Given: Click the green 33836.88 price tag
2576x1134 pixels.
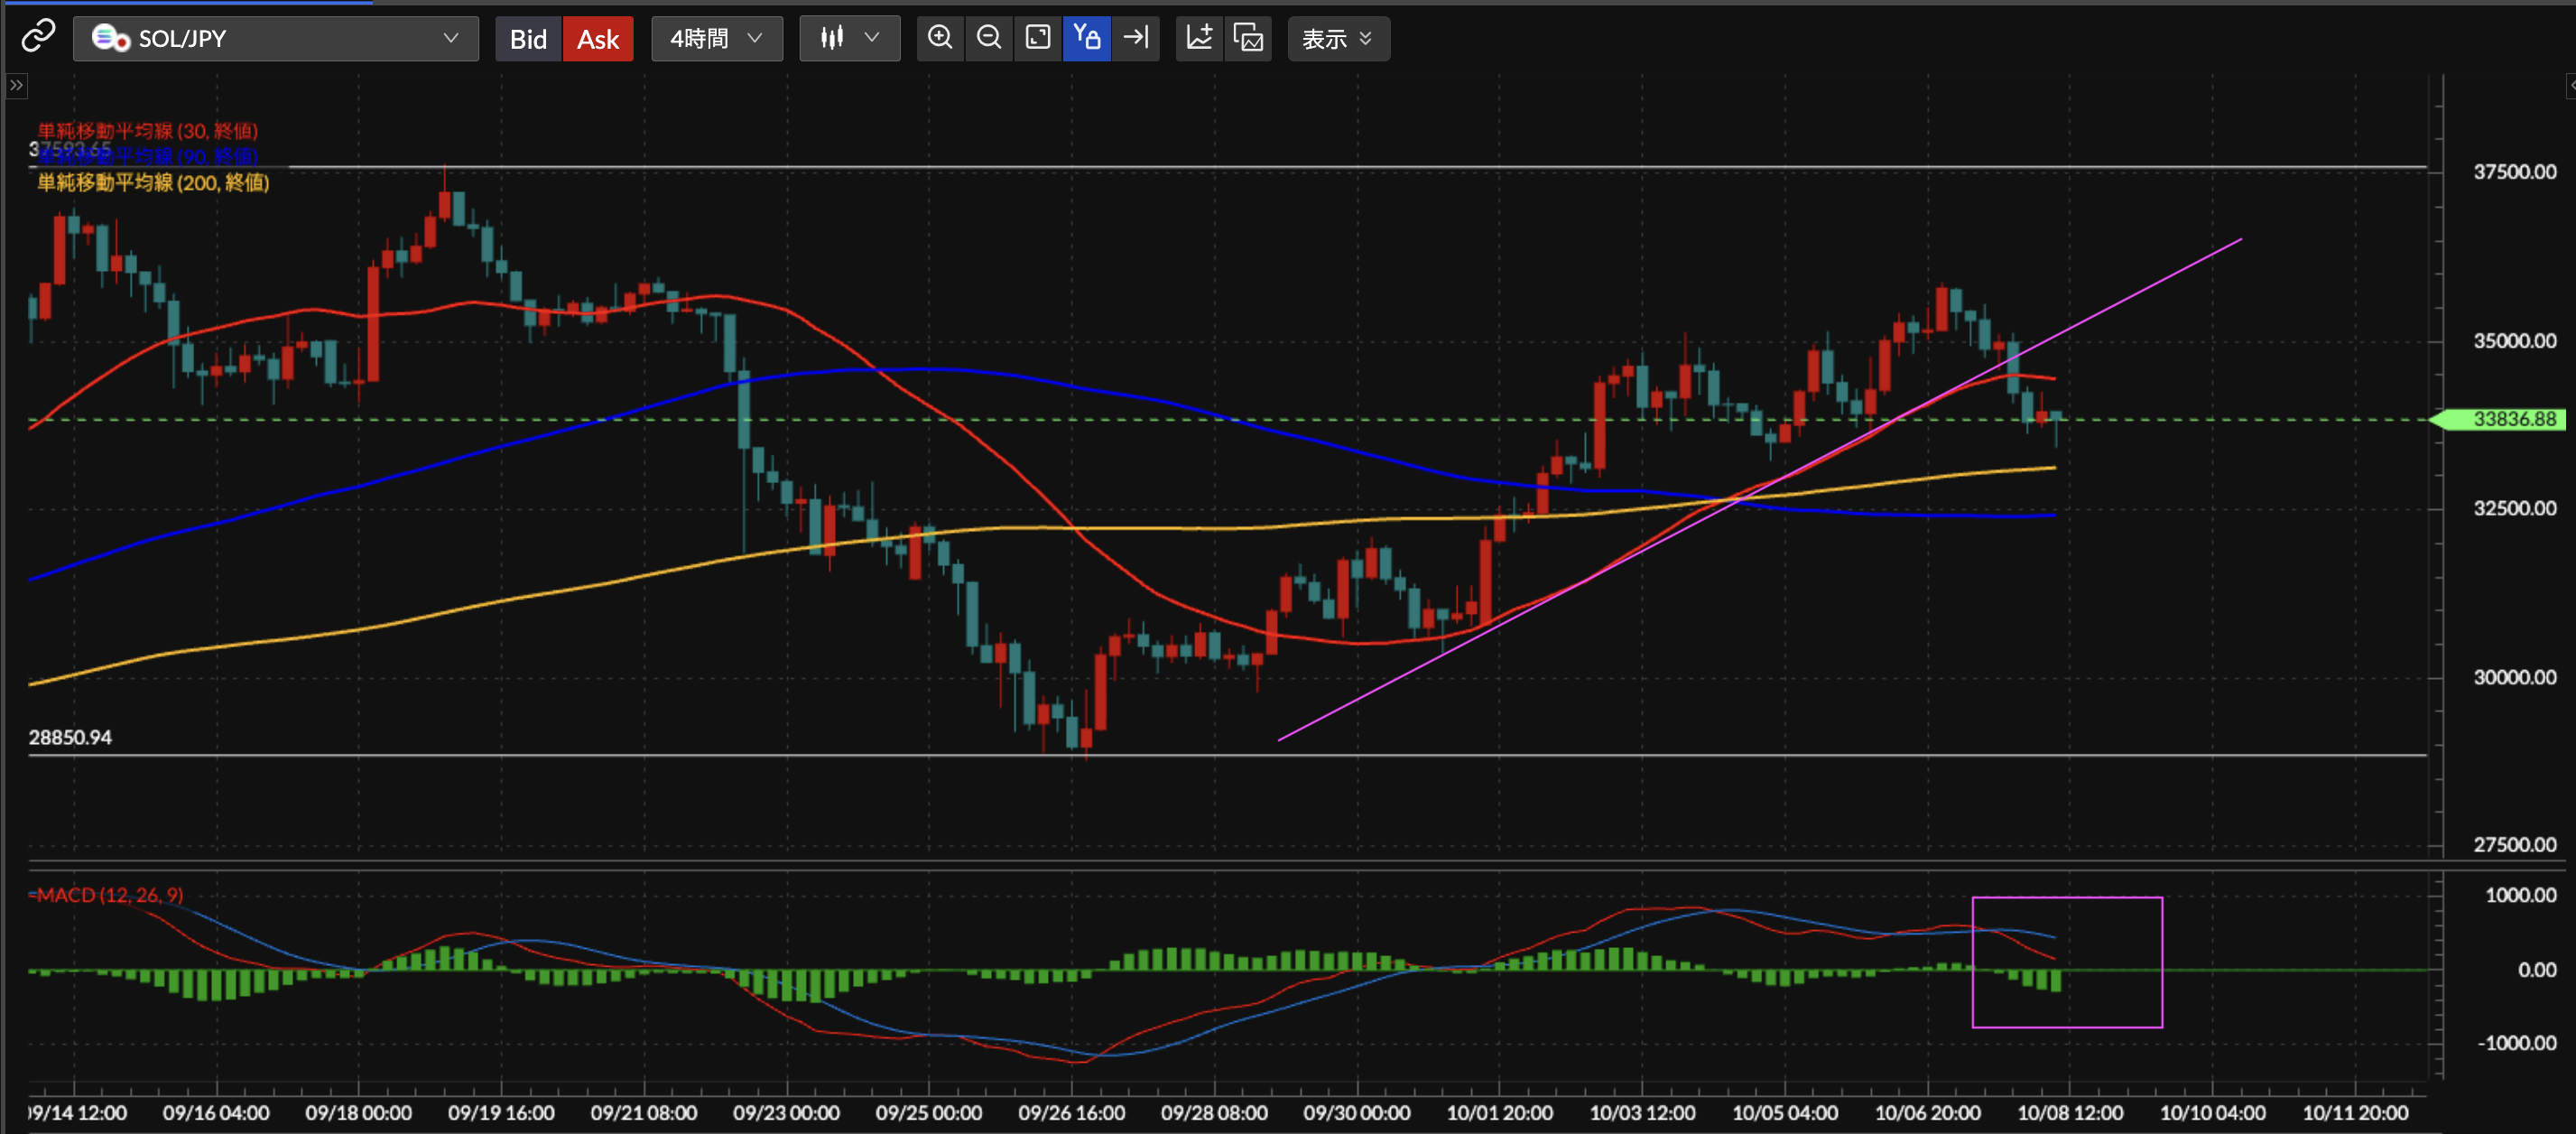Looking at the screenshot, I should (2512, 419).
